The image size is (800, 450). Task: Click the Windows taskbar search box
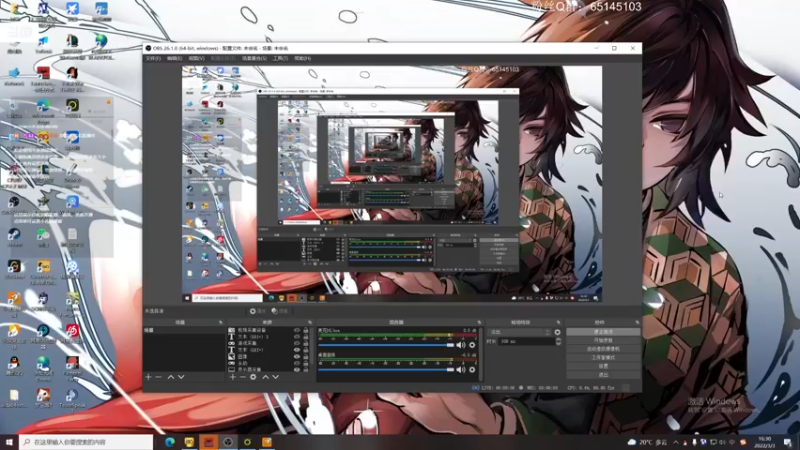tap(86, 442)
